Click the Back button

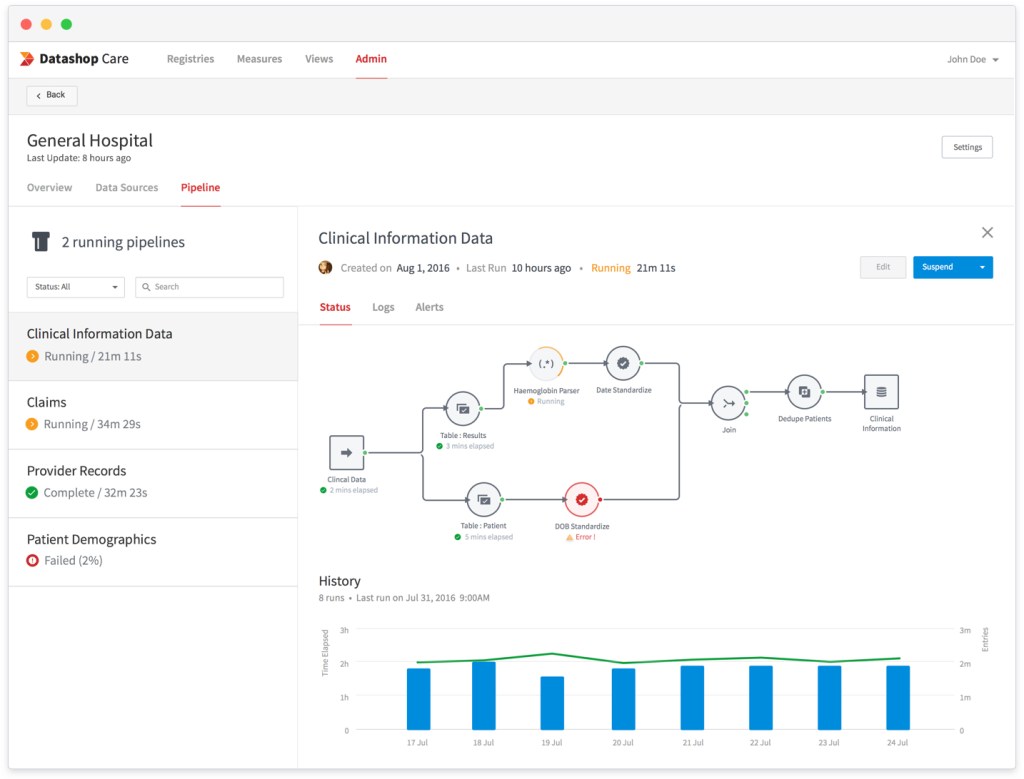coord(52,95)
